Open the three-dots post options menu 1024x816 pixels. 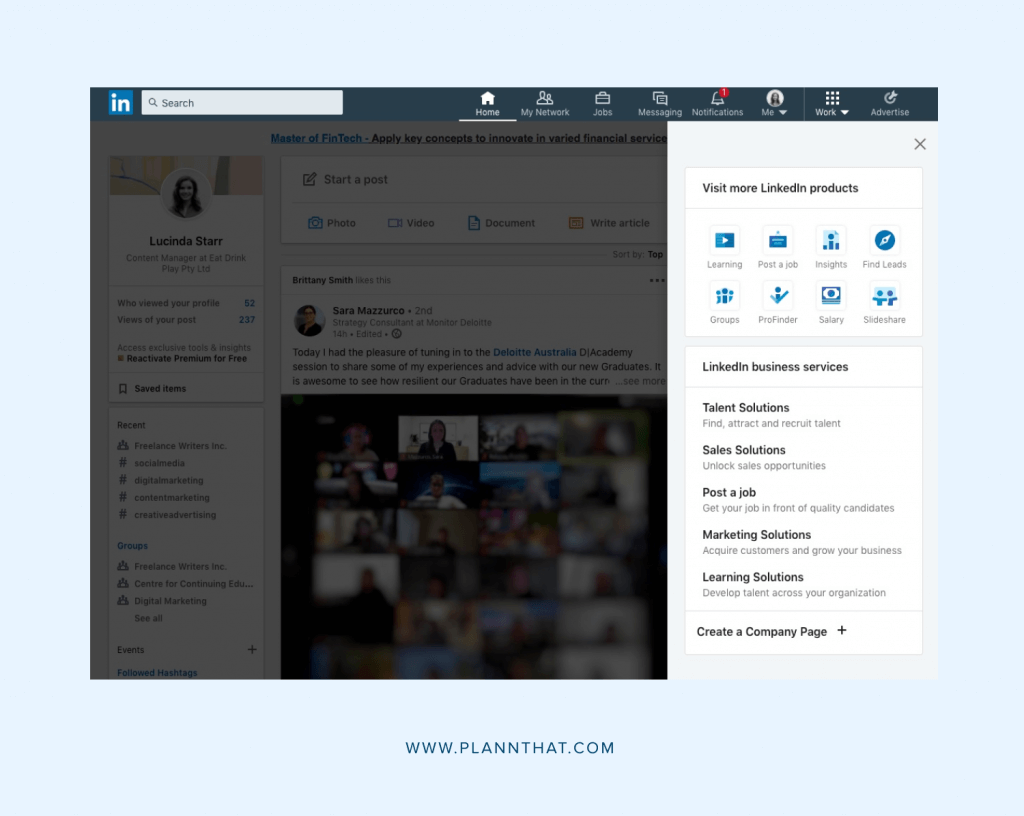(656, 281)
